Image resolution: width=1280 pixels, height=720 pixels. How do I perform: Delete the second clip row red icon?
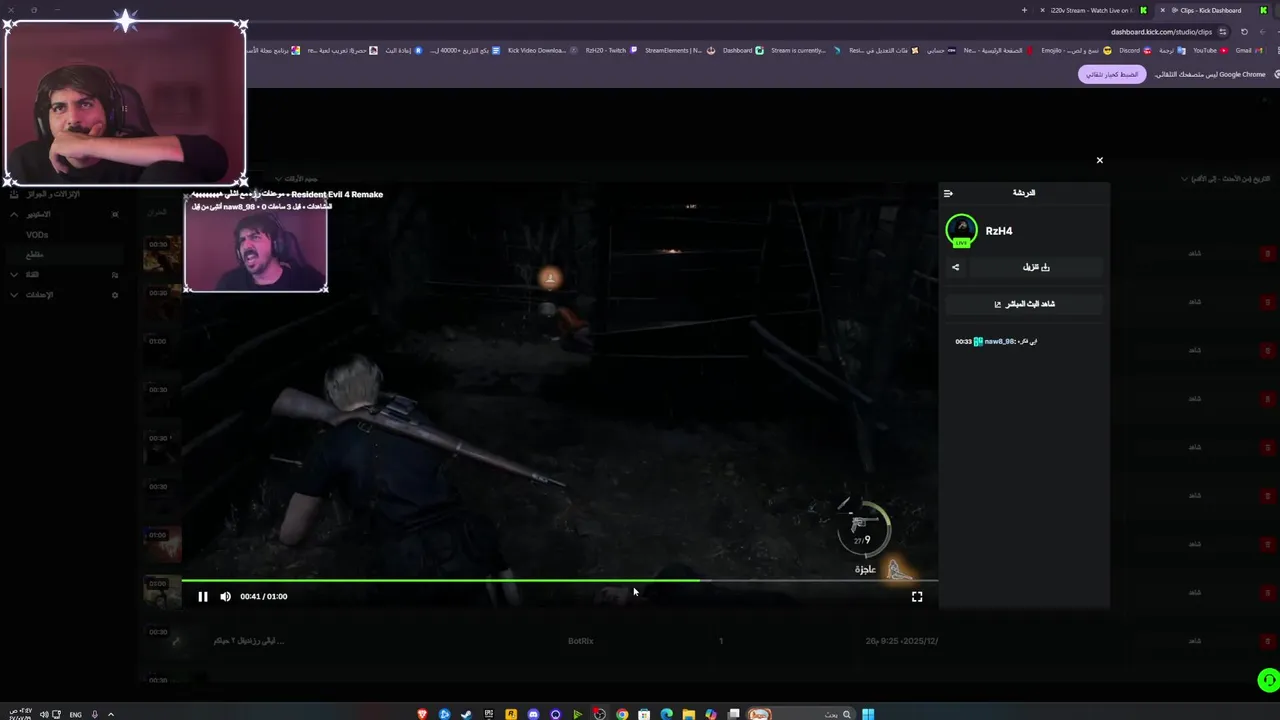coord(1268,302)
